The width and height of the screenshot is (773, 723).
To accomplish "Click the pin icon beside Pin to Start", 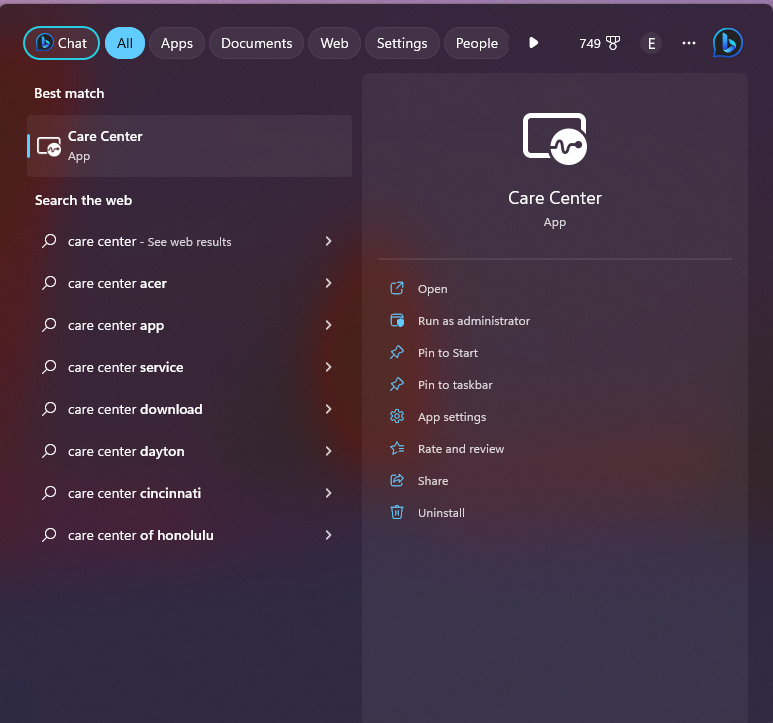I will pyautogui.click(x=397, y=352).
